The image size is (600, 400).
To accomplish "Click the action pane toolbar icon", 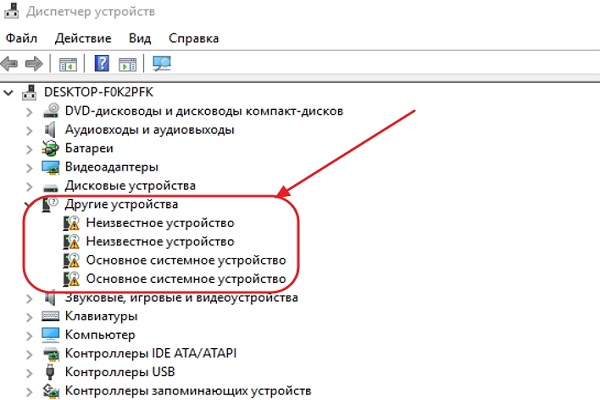I will [x=127, y=64].
